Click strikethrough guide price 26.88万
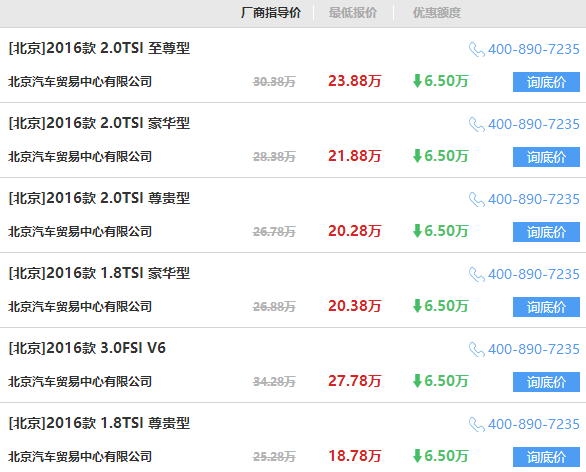This screenshot has width=586, height=472. pyautogui.click(x=274, y=307)
